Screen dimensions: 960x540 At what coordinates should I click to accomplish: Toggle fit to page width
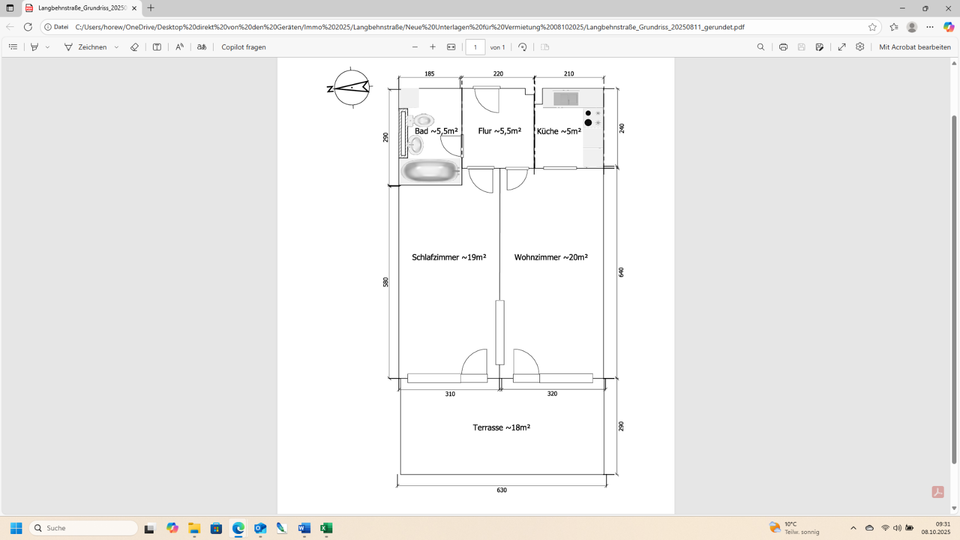(451, 47)
